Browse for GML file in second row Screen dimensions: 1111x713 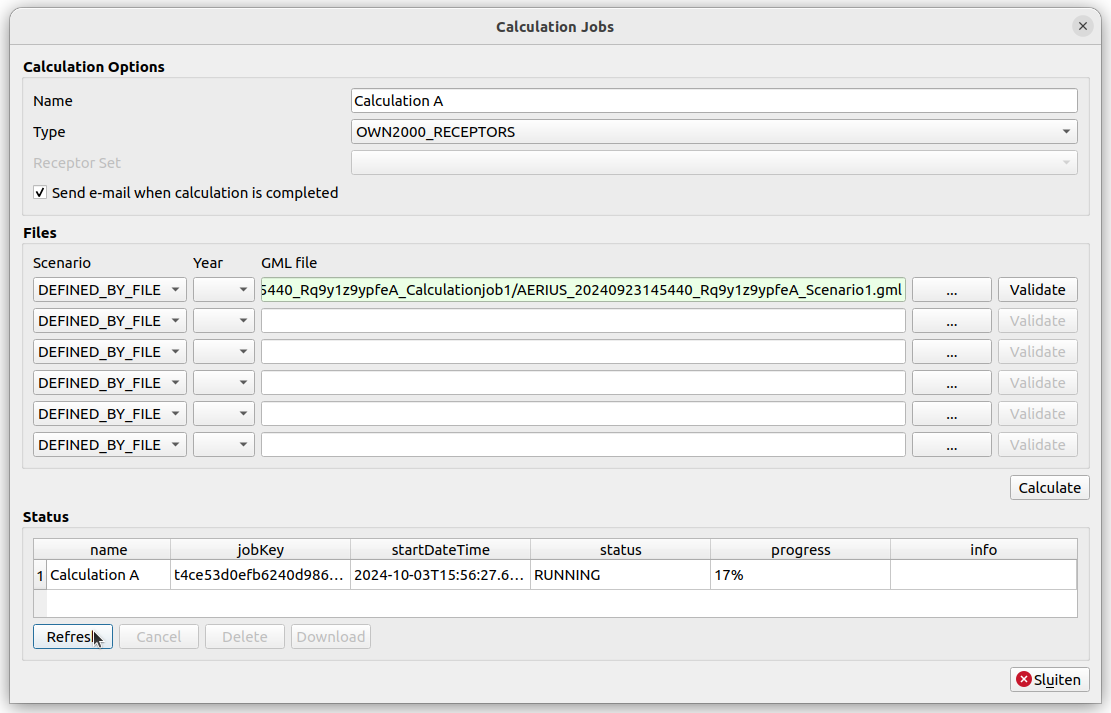(951, 321)
